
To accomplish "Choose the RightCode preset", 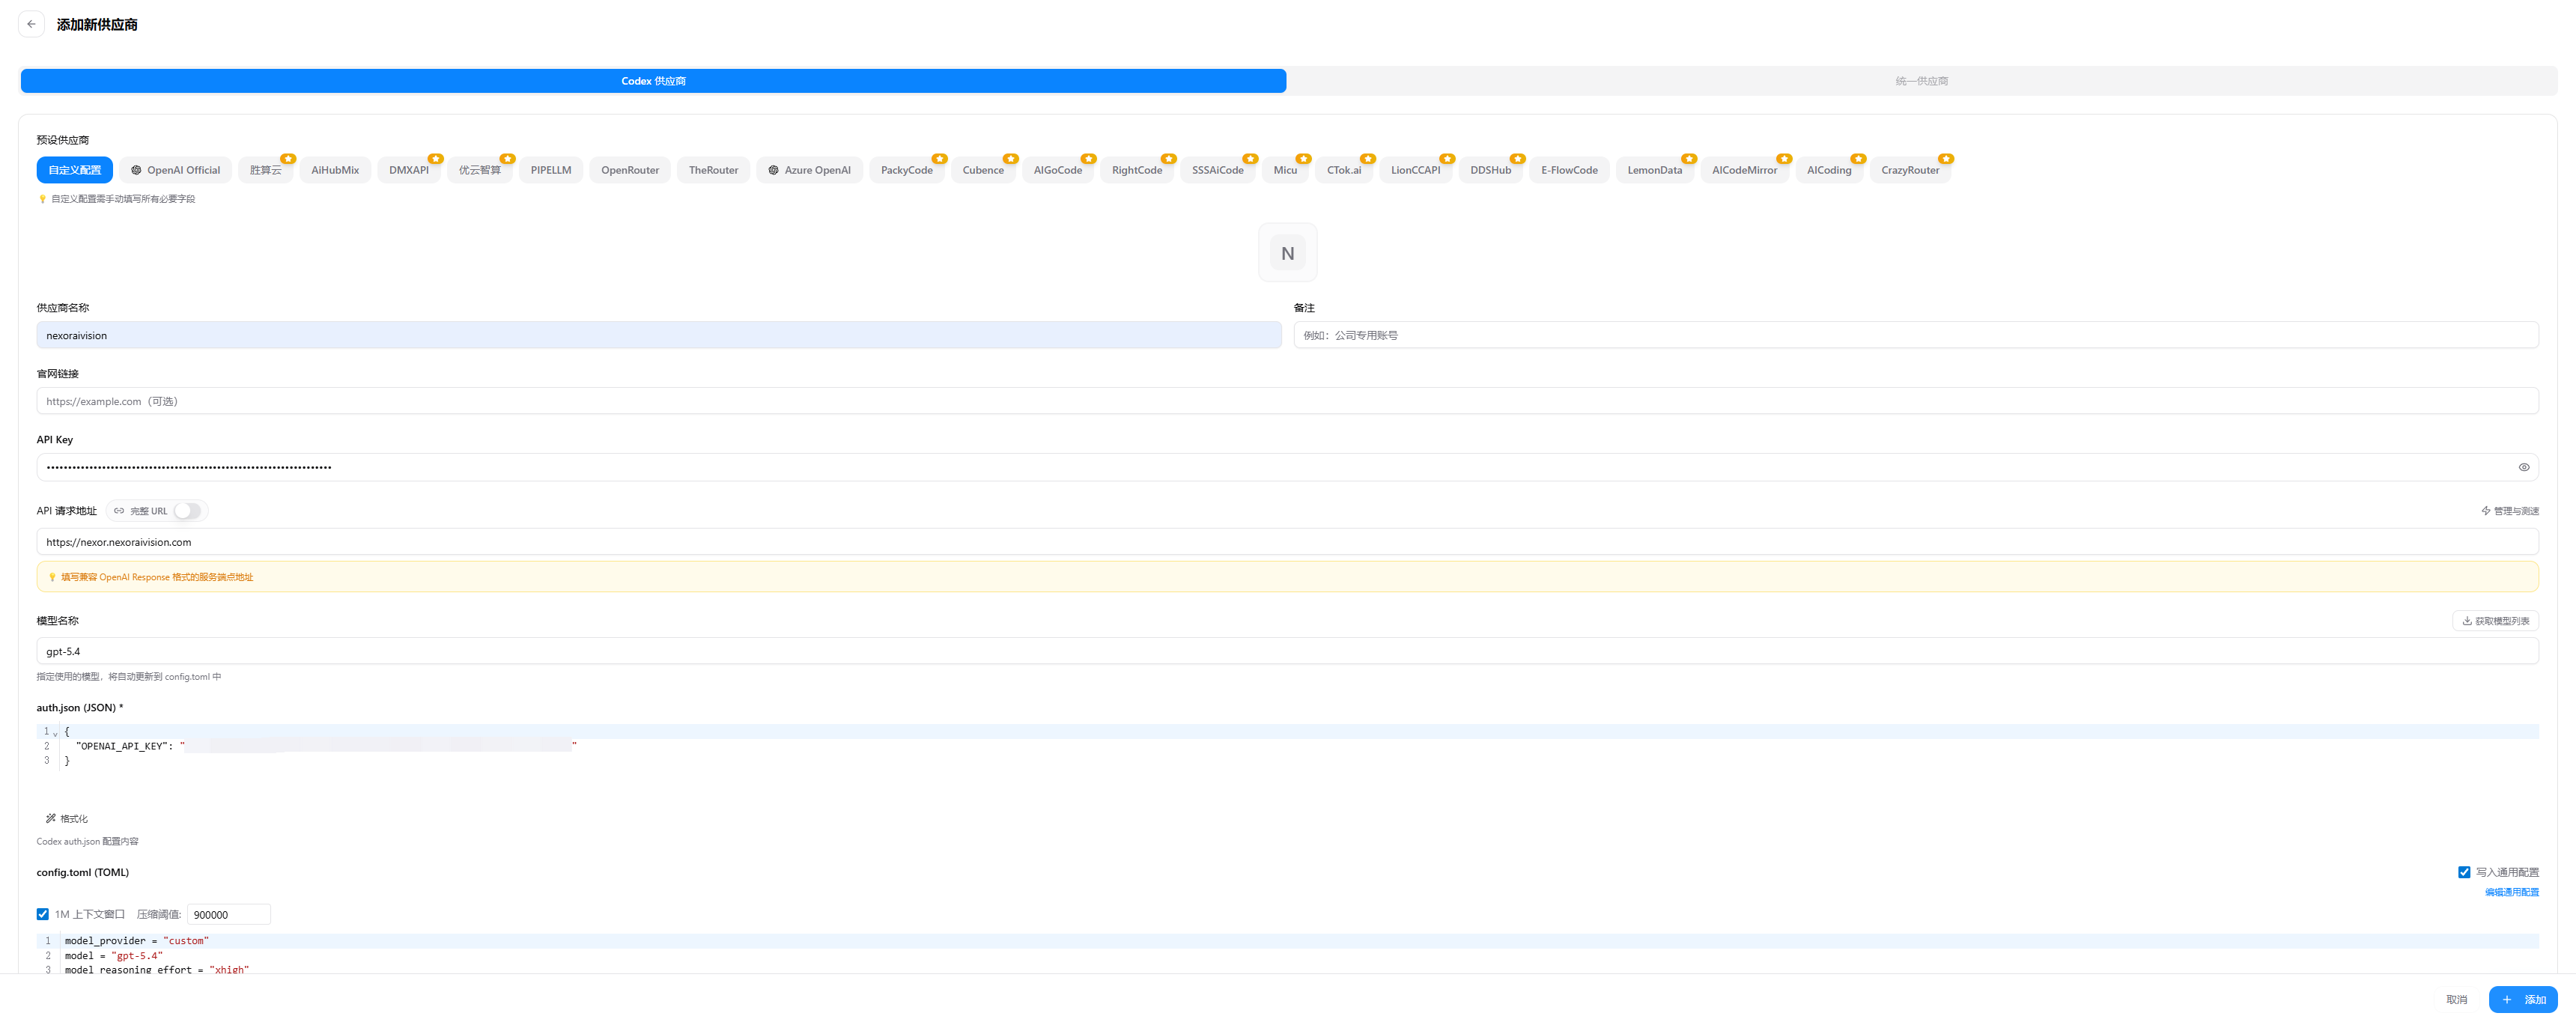I will pyautogui.click(x=1137, y=170).
